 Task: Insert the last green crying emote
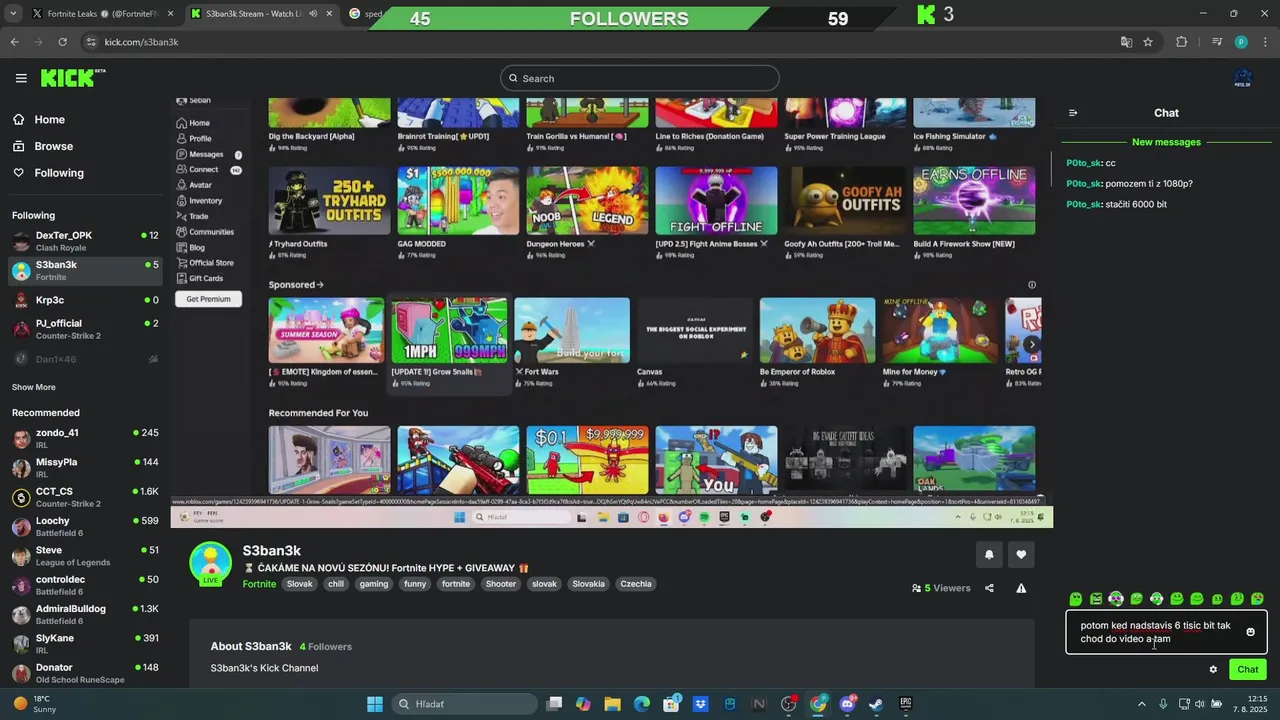click(1257, 599)
